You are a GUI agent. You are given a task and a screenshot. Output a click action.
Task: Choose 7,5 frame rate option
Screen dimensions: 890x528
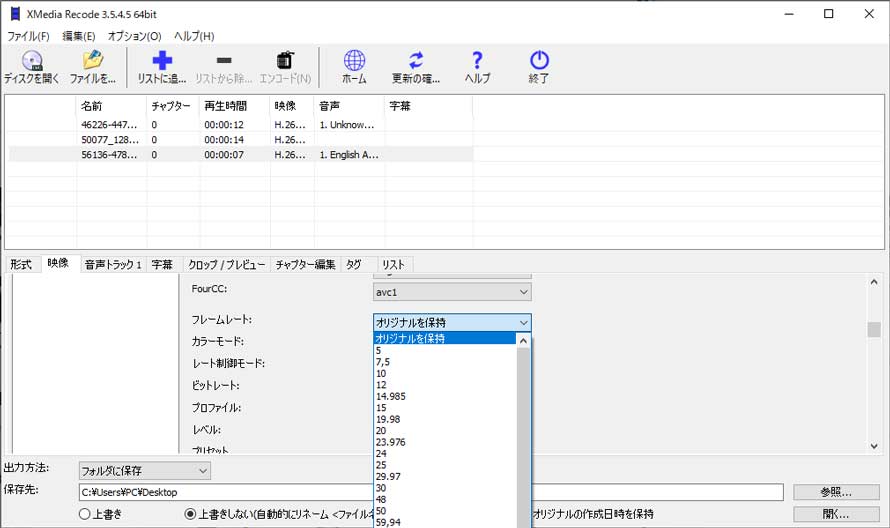pos(445,362)
